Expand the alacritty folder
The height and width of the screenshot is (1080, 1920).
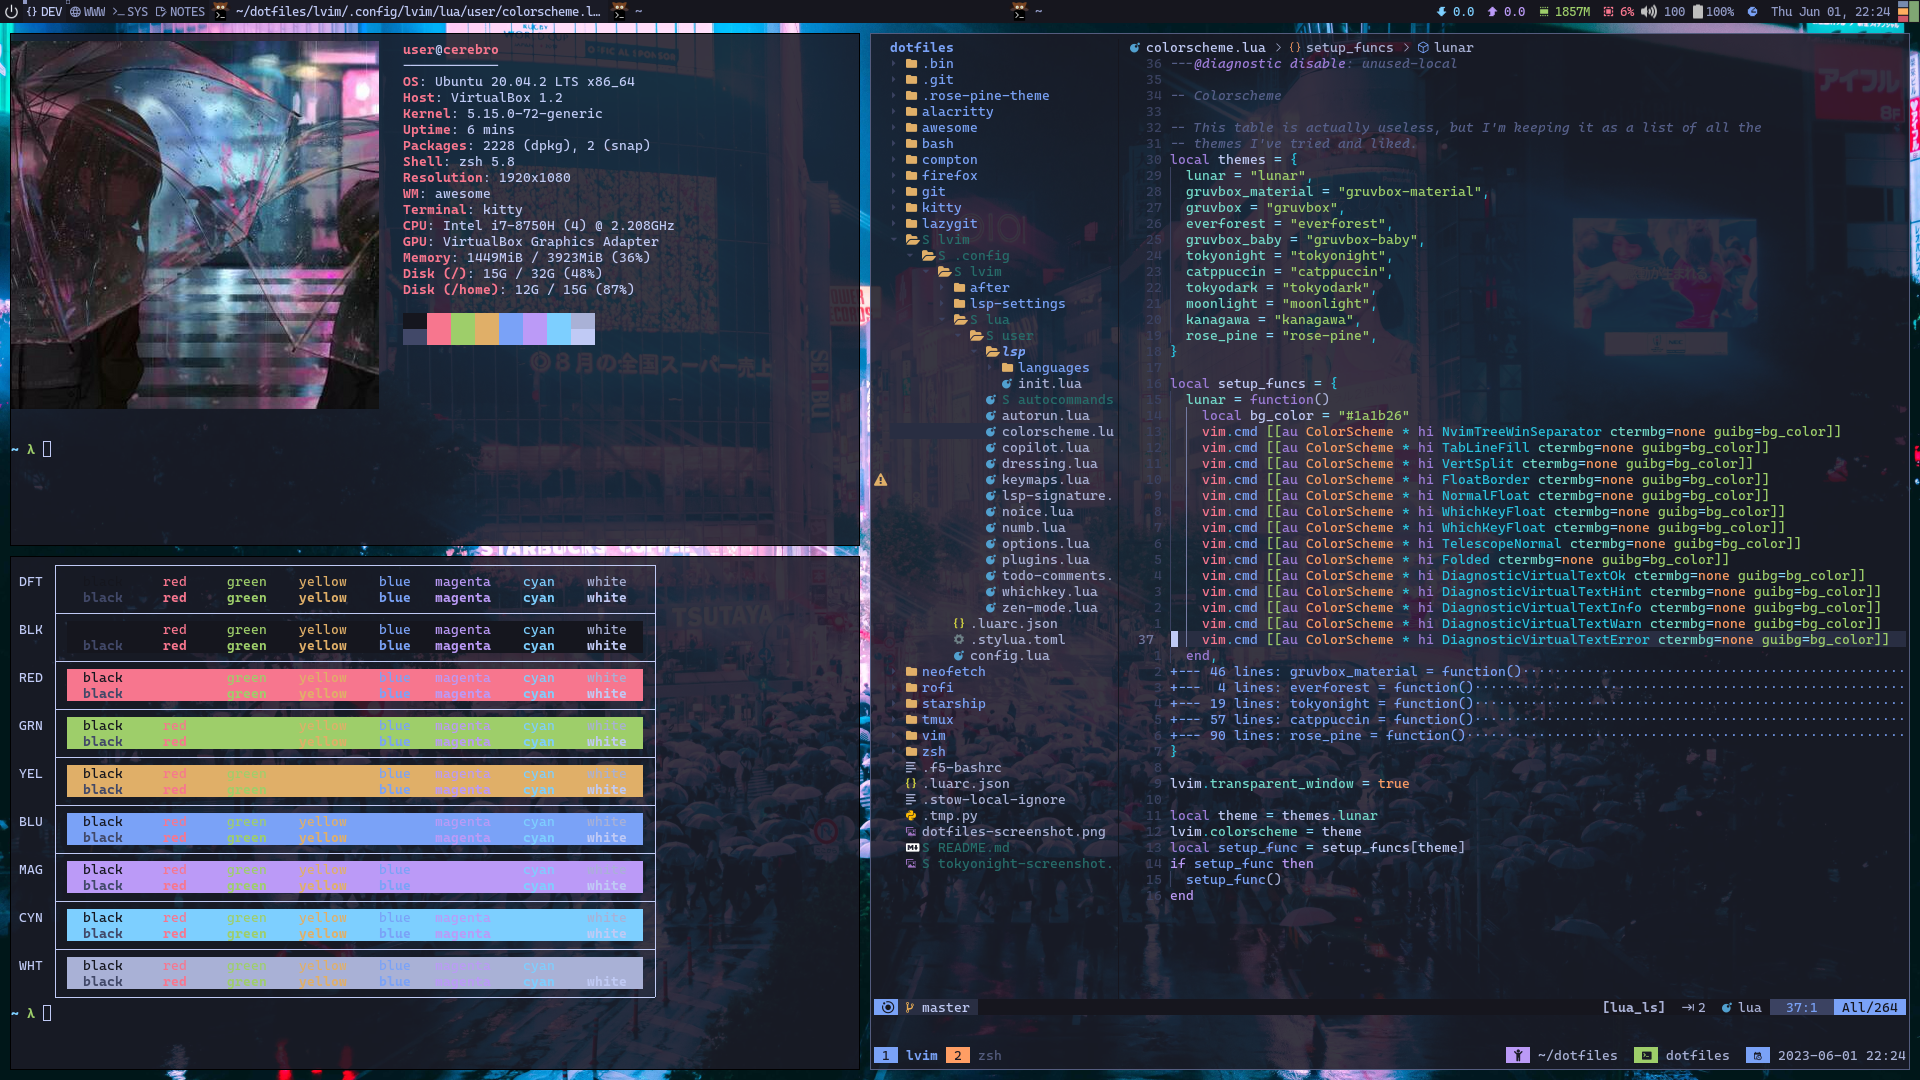pyautogui.click(x=948, y=112)
